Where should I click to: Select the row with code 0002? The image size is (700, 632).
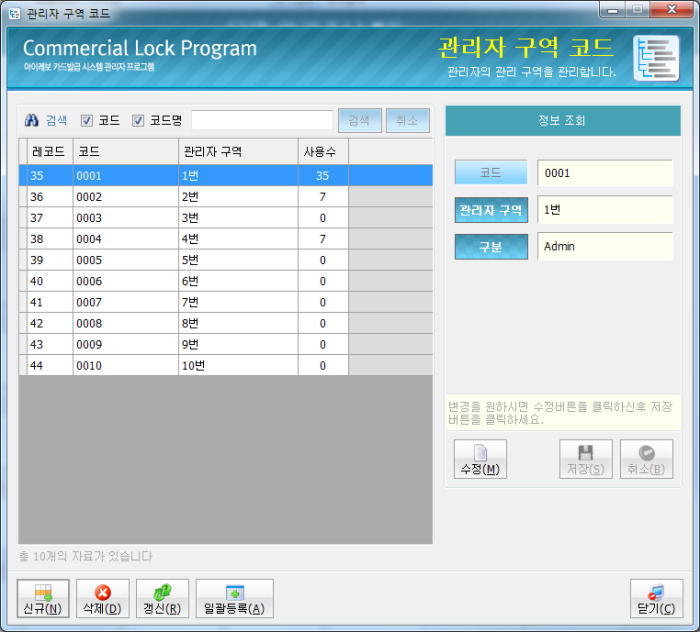226,197
